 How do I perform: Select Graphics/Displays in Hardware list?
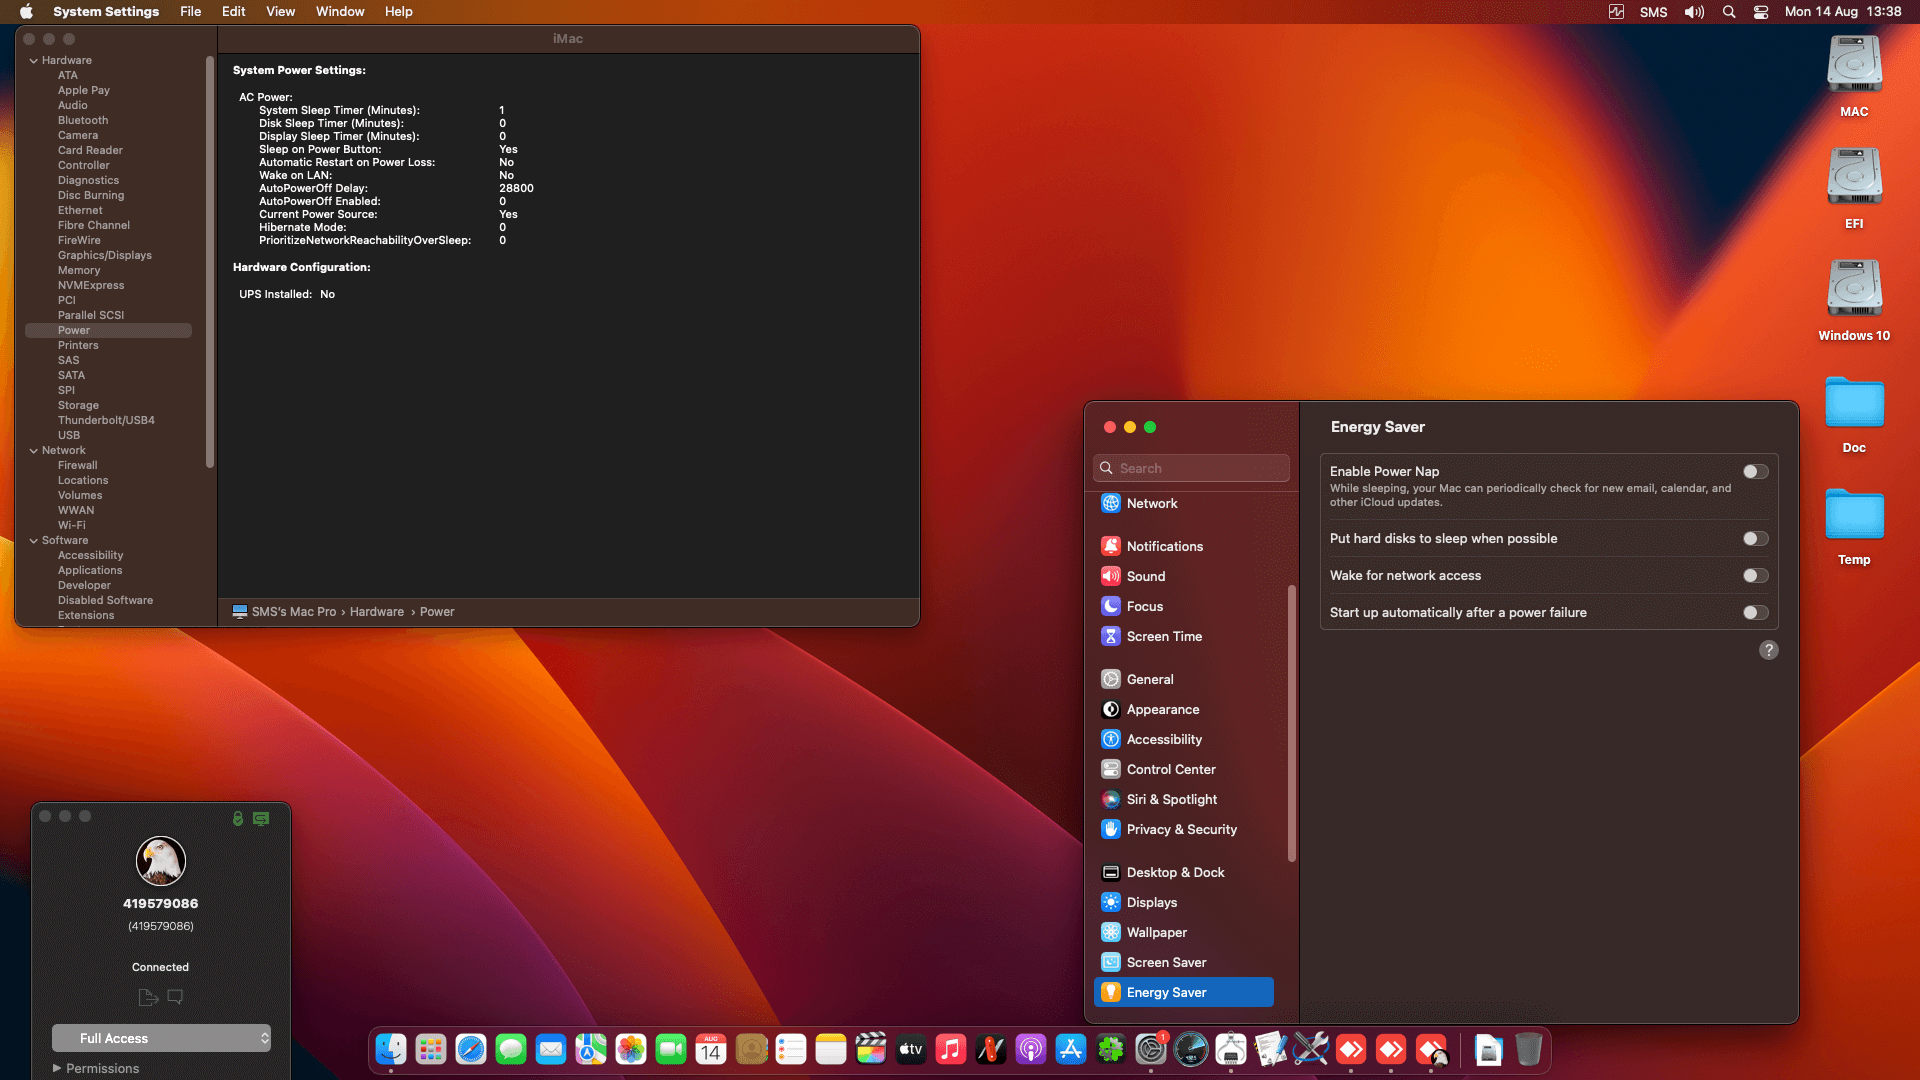coord(104,255)
